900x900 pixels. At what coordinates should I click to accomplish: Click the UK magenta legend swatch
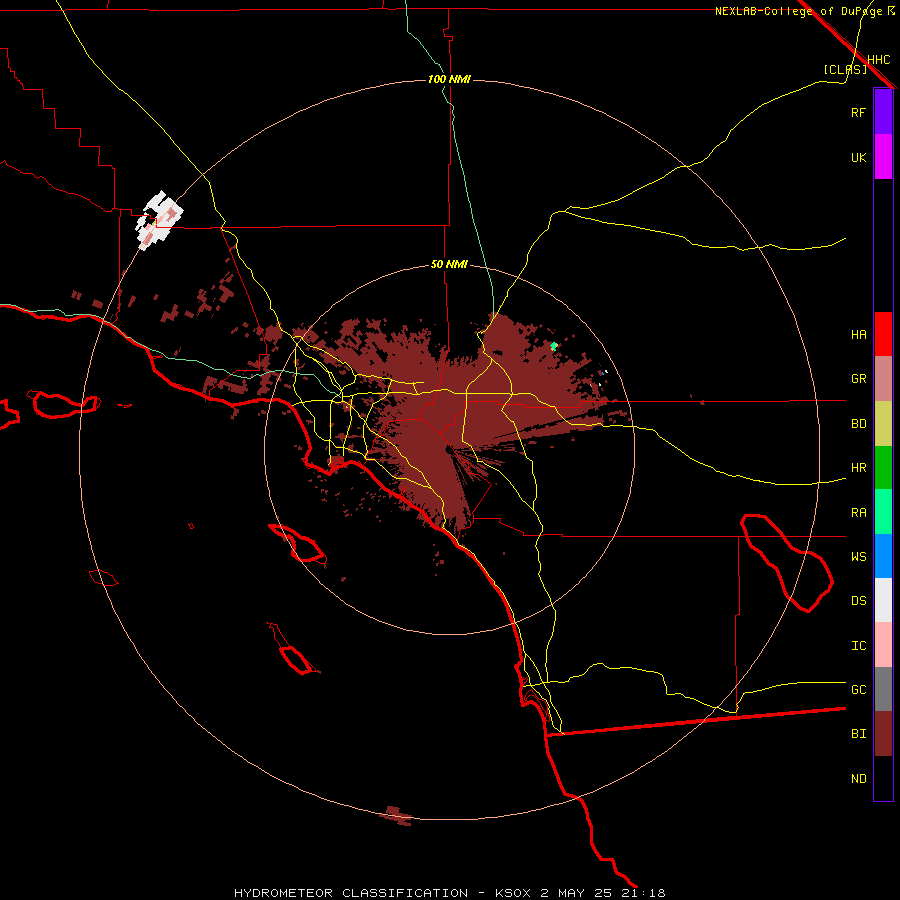click(883, 157)
